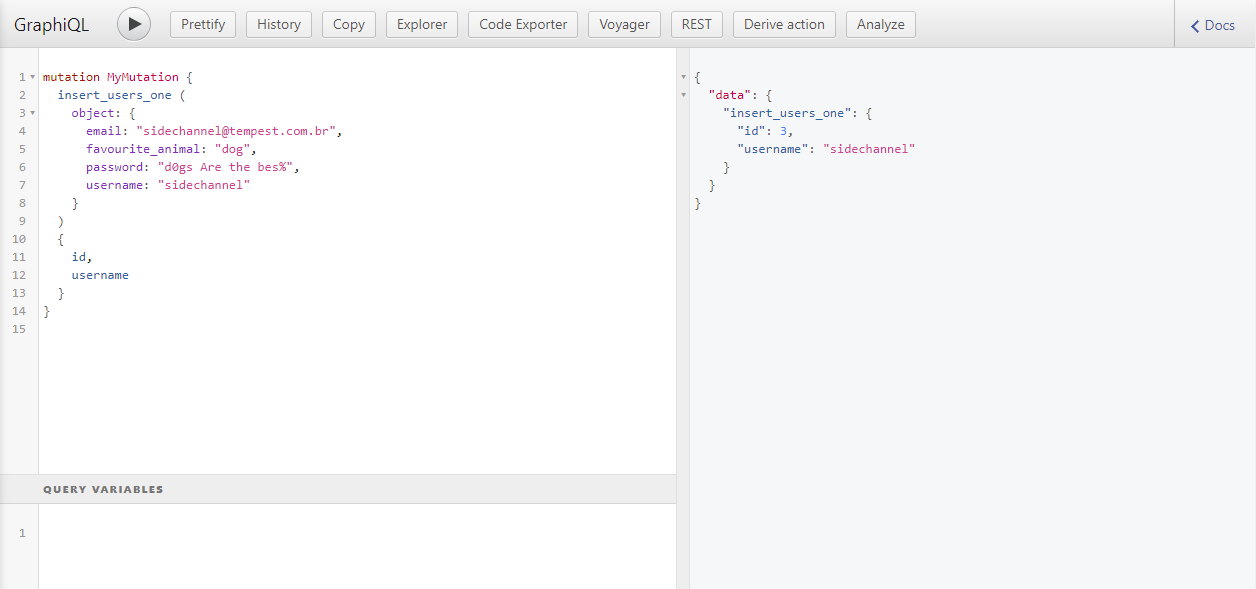Collapse the root brace in the response

684,77
